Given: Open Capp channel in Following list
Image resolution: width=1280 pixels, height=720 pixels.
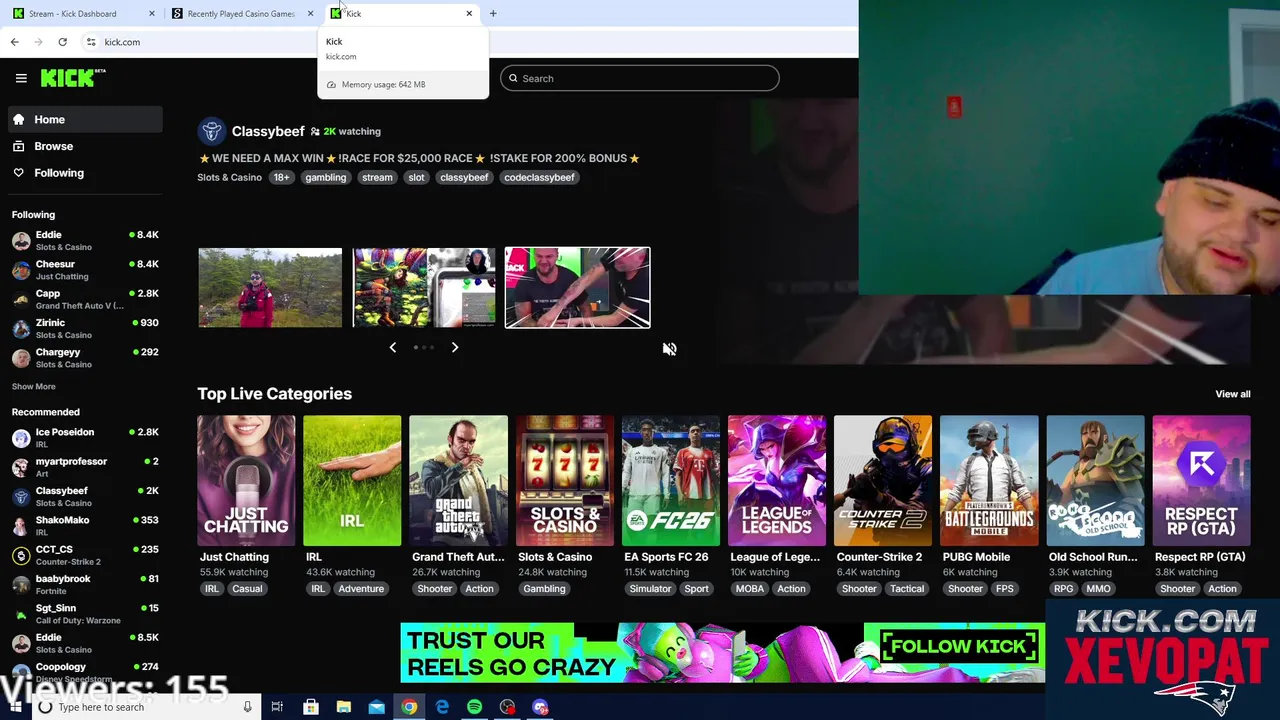Looking at the screenshot, I should tap(85, 299).
